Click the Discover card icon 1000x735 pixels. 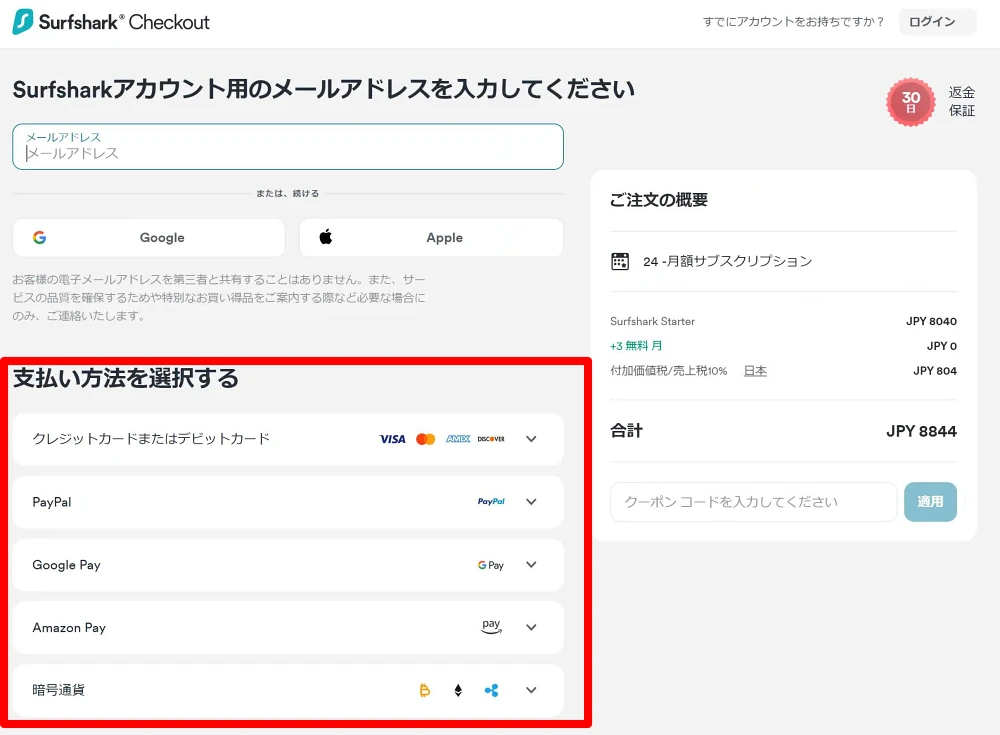491,439
